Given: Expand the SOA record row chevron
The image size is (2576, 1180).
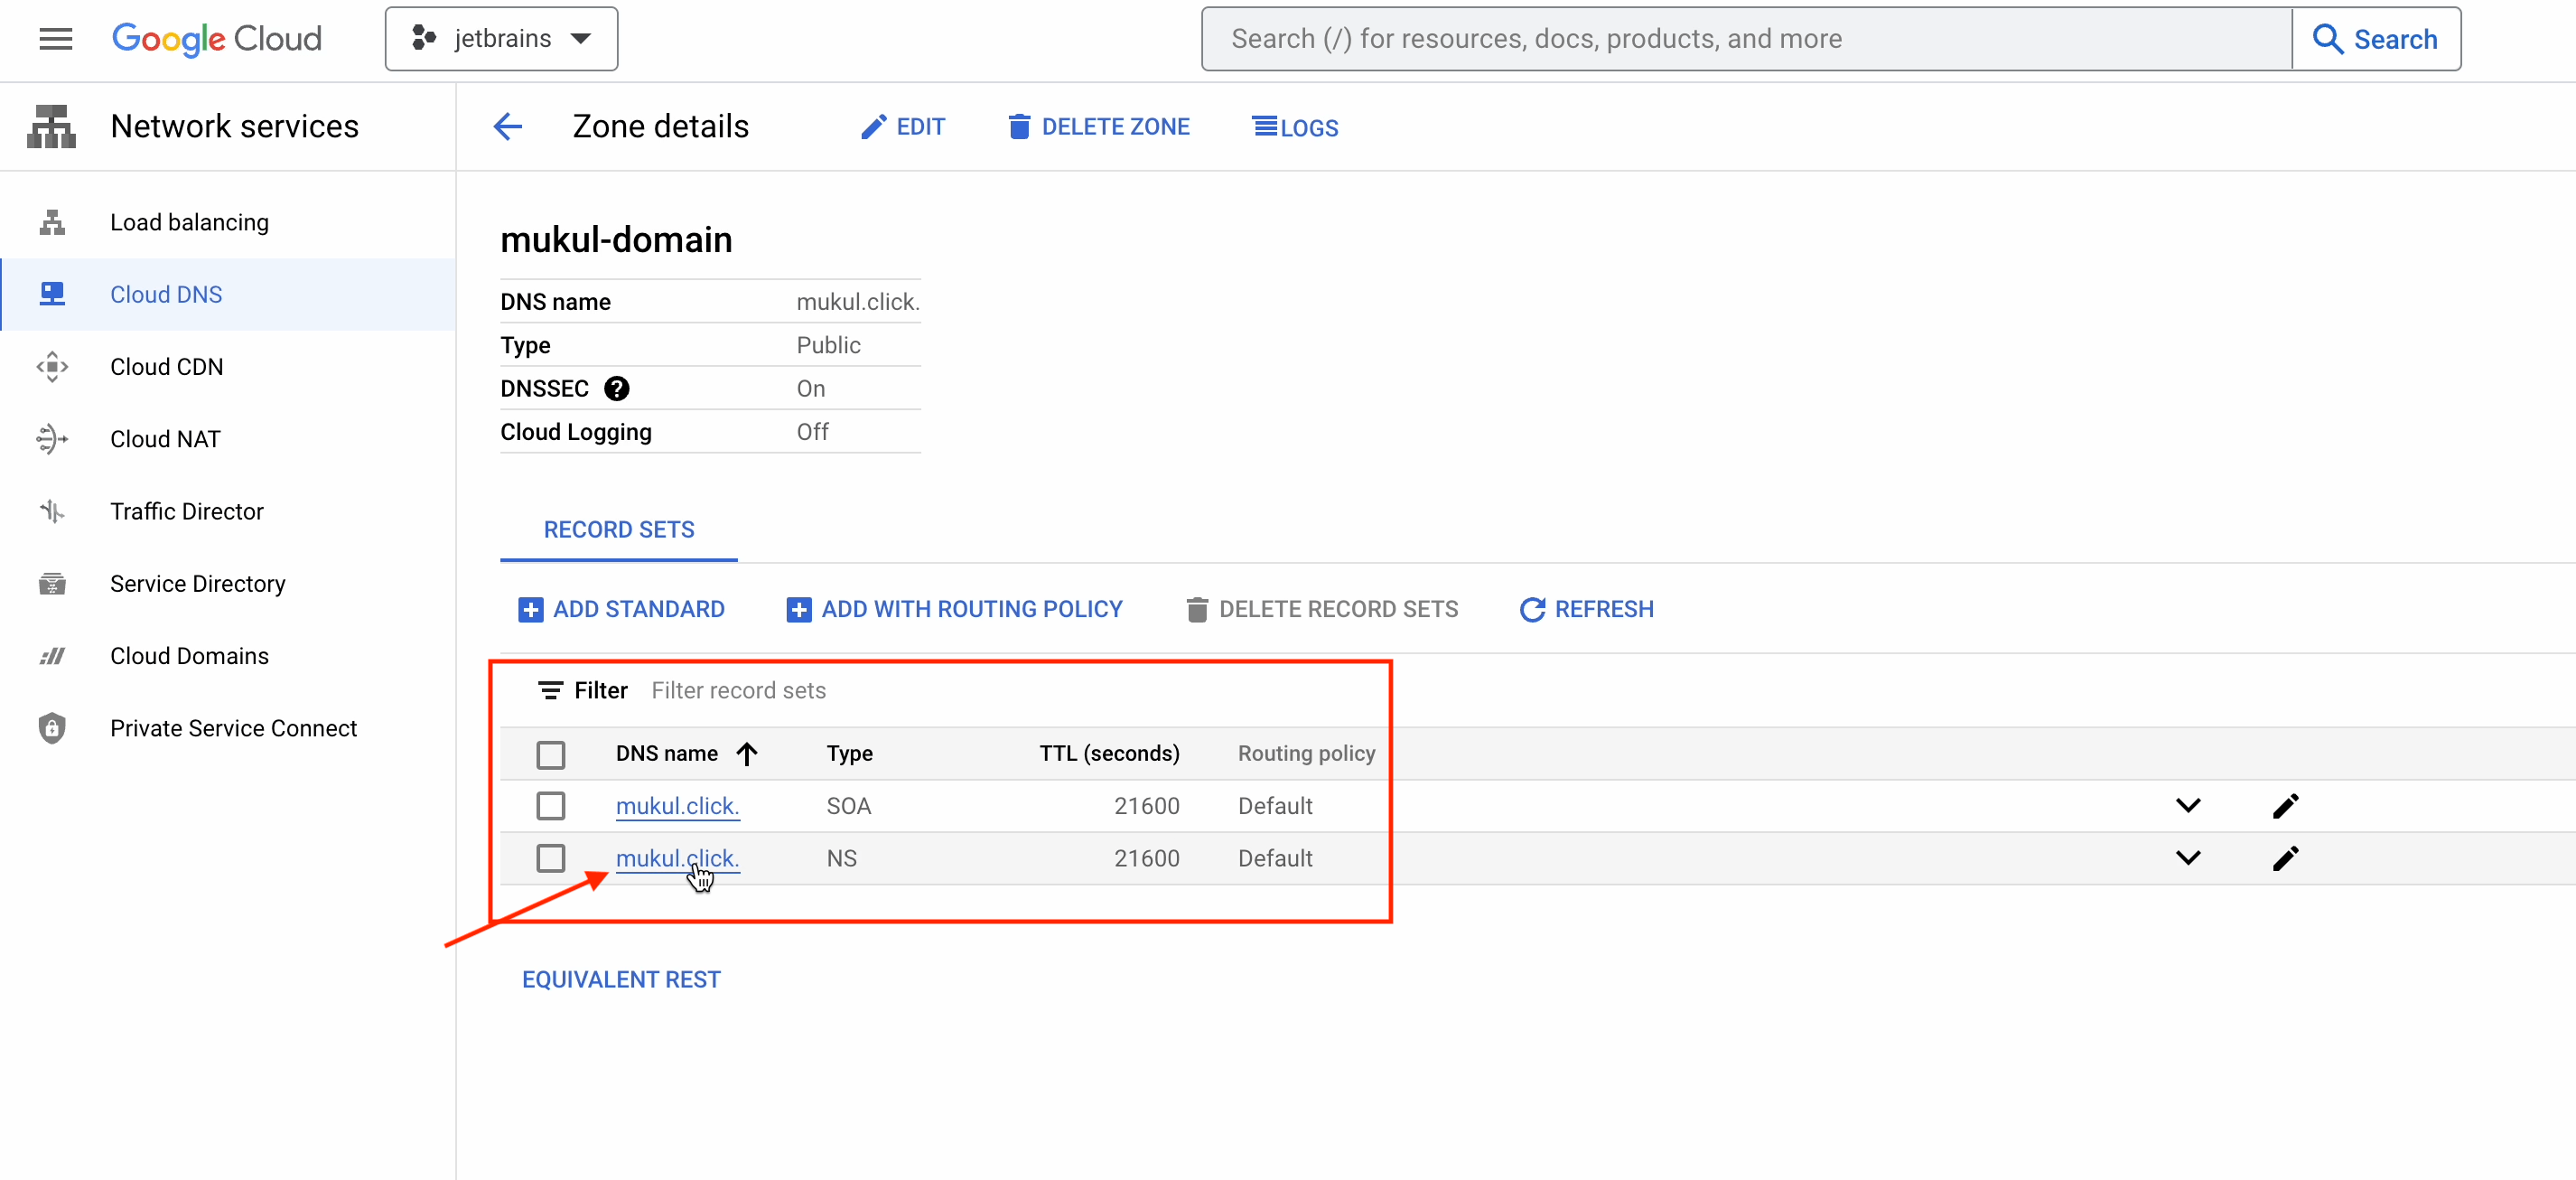Looking at the screenshot, I should tap(2188, 806).
